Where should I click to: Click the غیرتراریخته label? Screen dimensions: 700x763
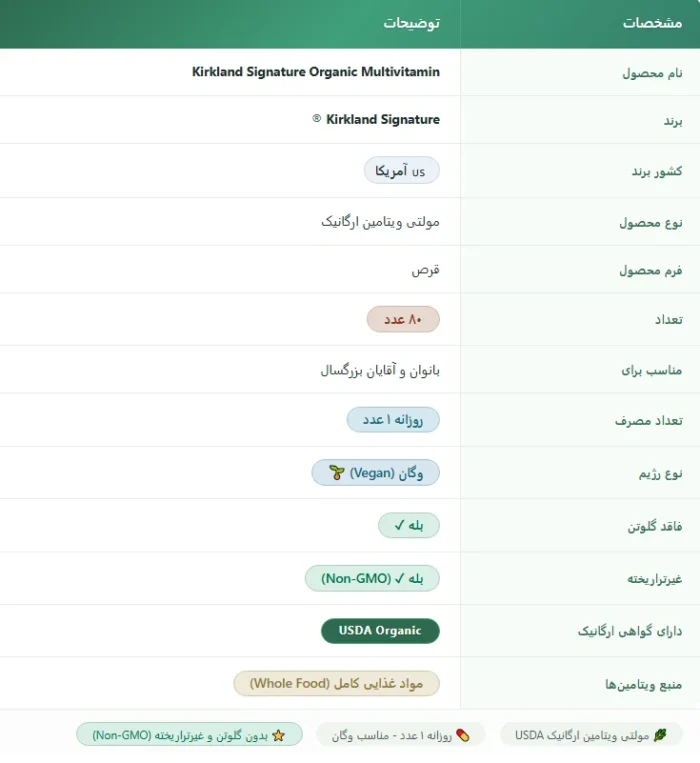pyautogui.click(x=654, y=579)
